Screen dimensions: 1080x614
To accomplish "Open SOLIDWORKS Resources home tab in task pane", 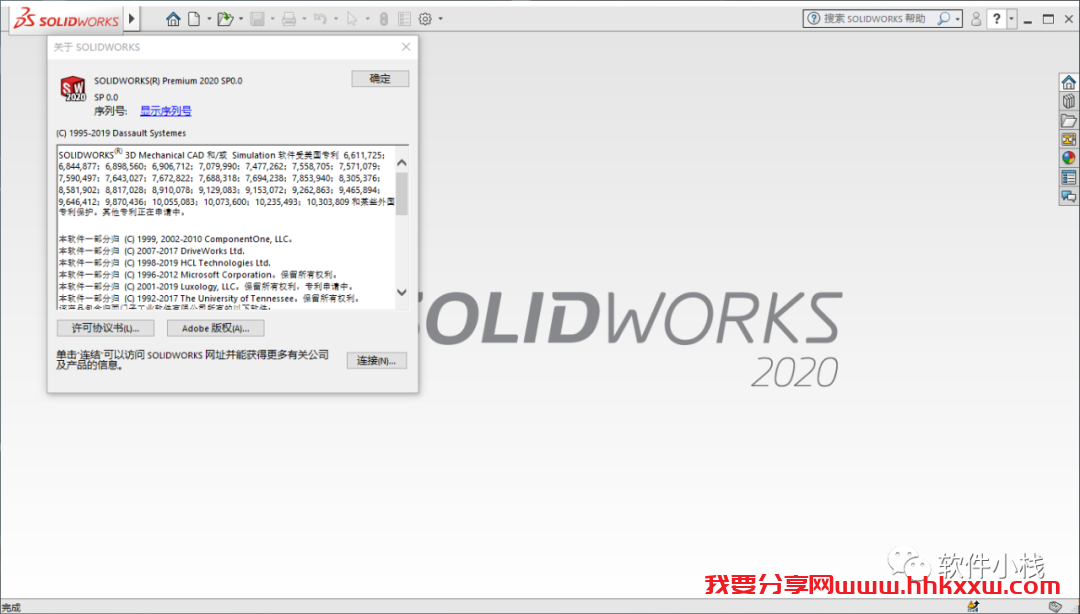I will coord(1068,83).
